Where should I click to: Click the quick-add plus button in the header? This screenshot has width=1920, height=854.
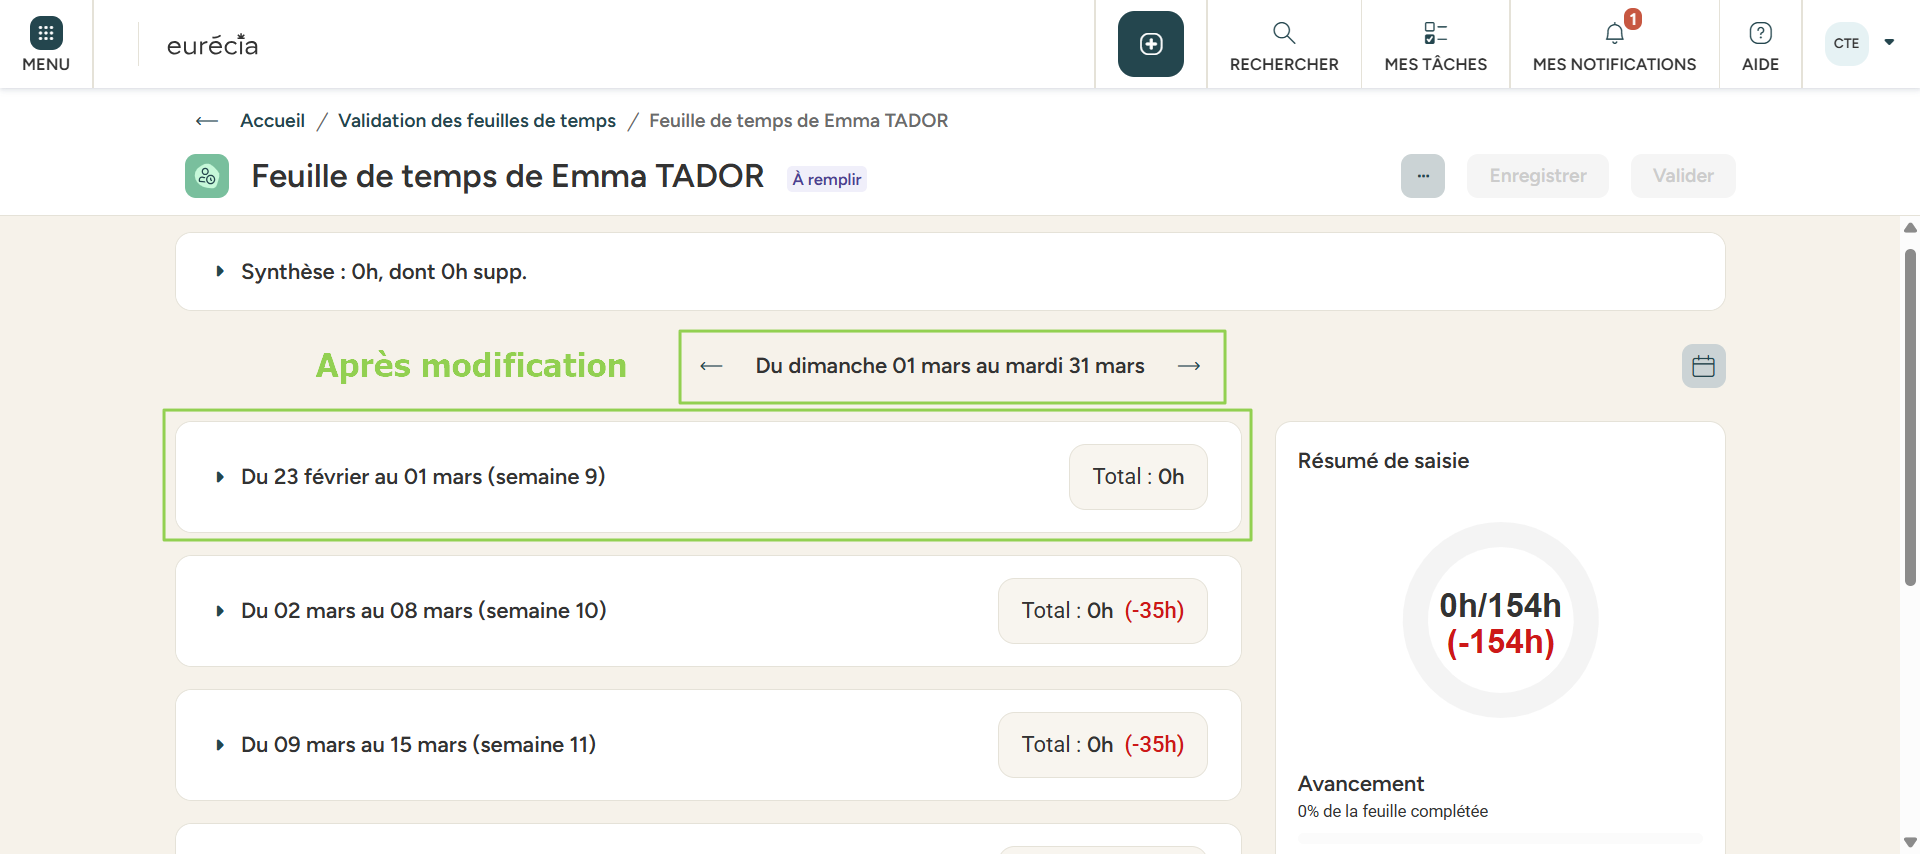[x=1150, y=44]
